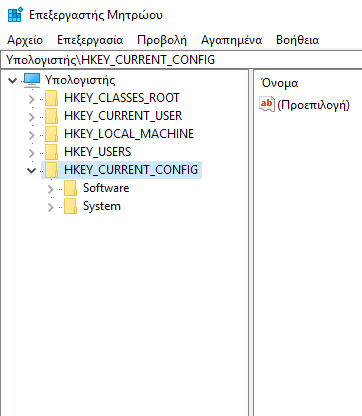Open the Βοήθεια menu
This screenshot has height=416, width=362.
[297, 40]
